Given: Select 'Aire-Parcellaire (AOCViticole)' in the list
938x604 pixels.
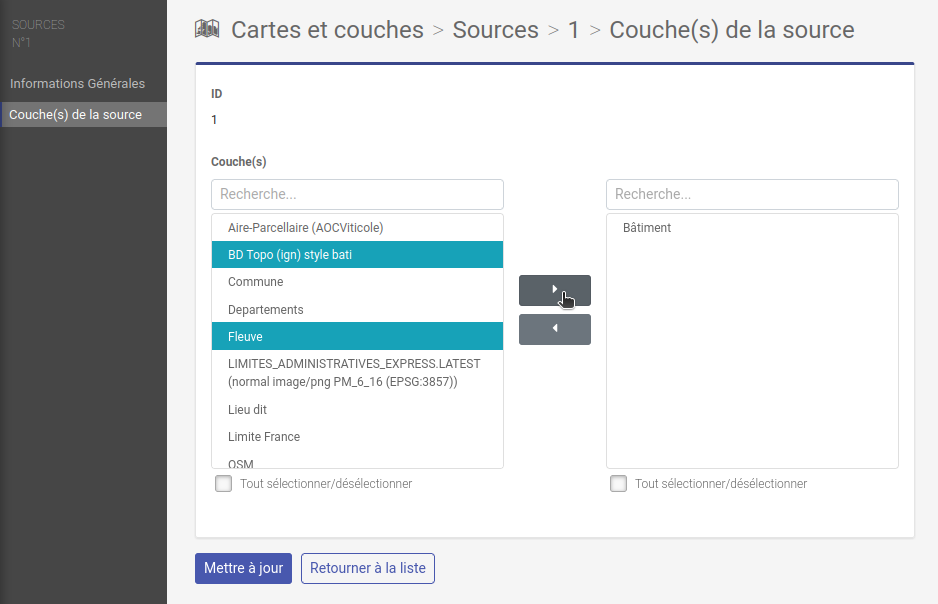Looking at the screenshot, I should point(305,228).
